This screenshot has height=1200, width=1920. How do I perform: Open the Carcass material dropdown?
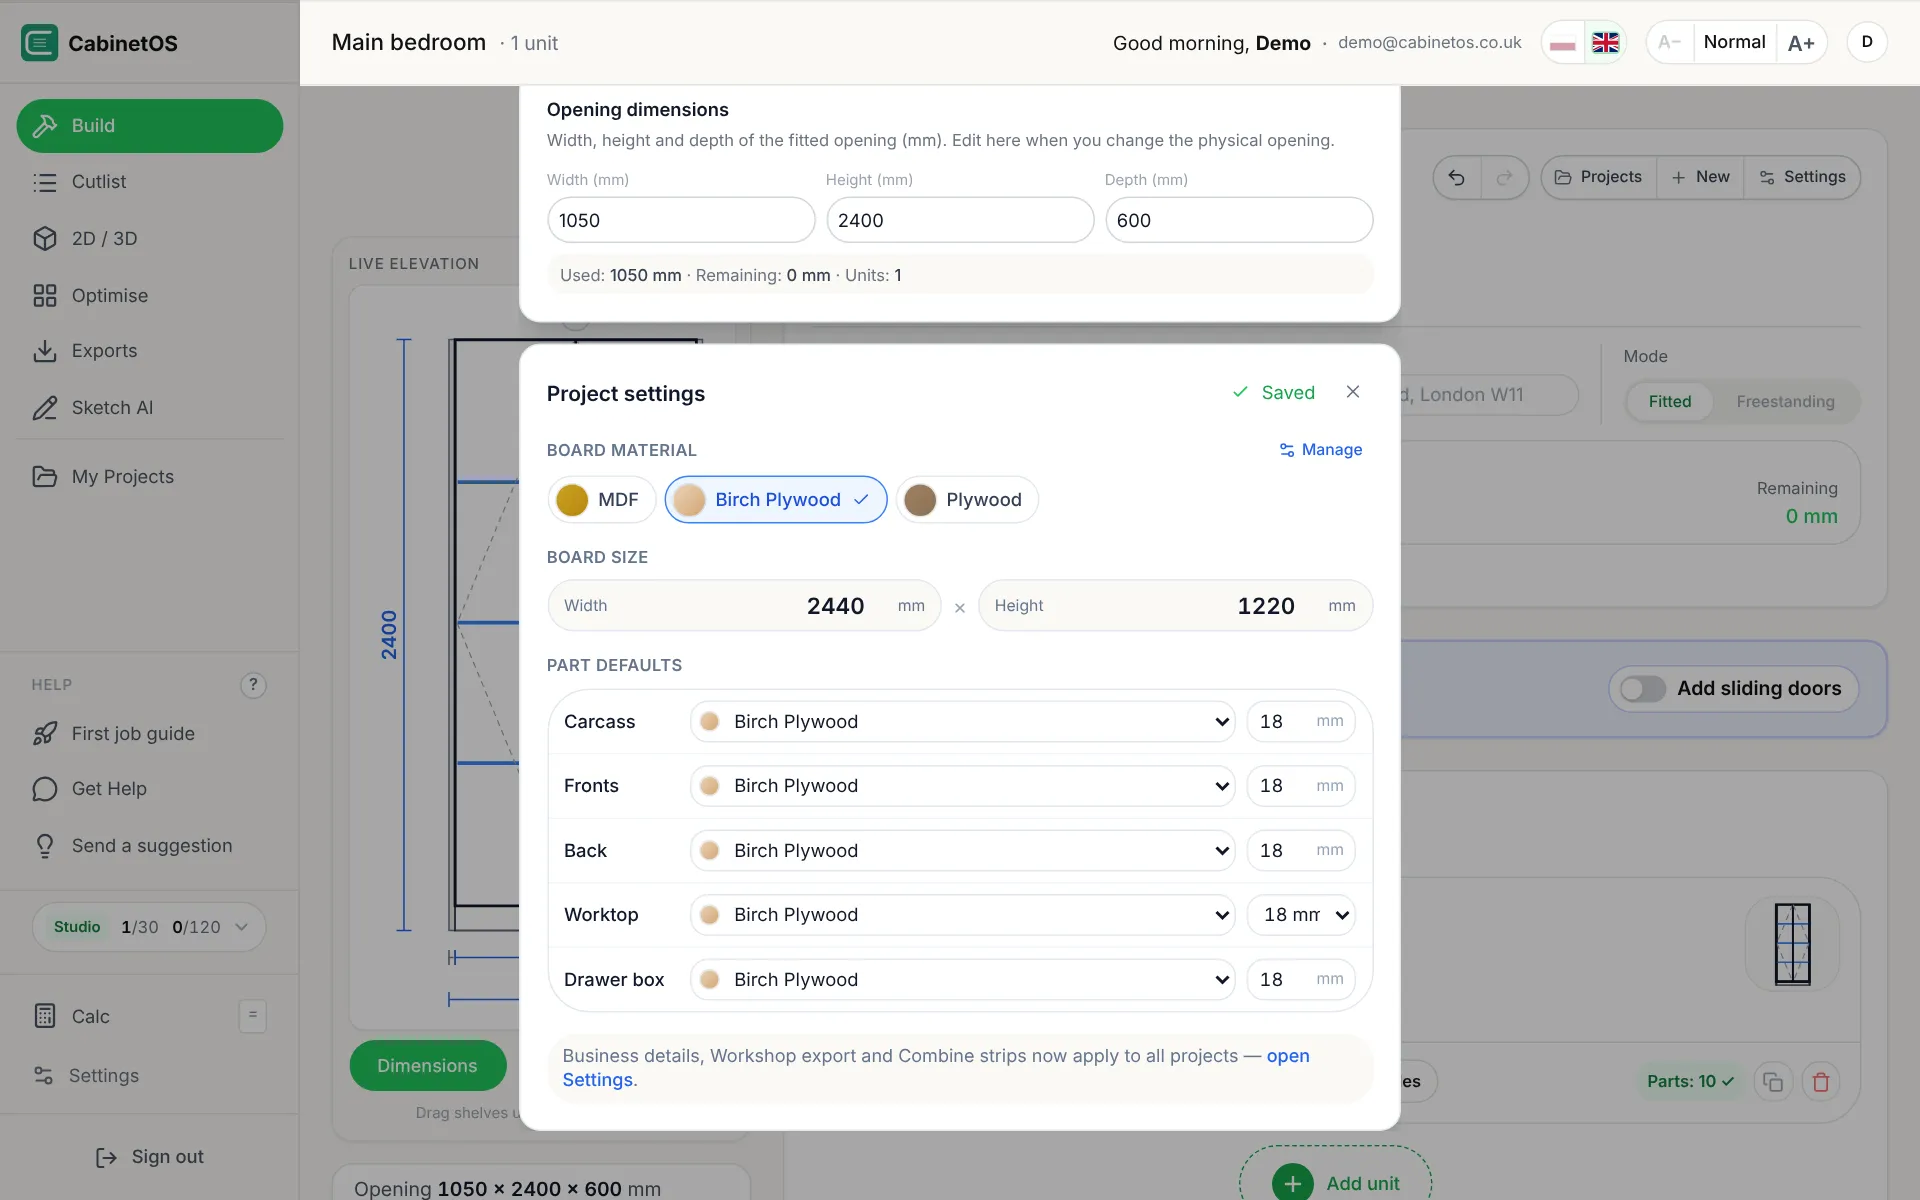point(962,722)
